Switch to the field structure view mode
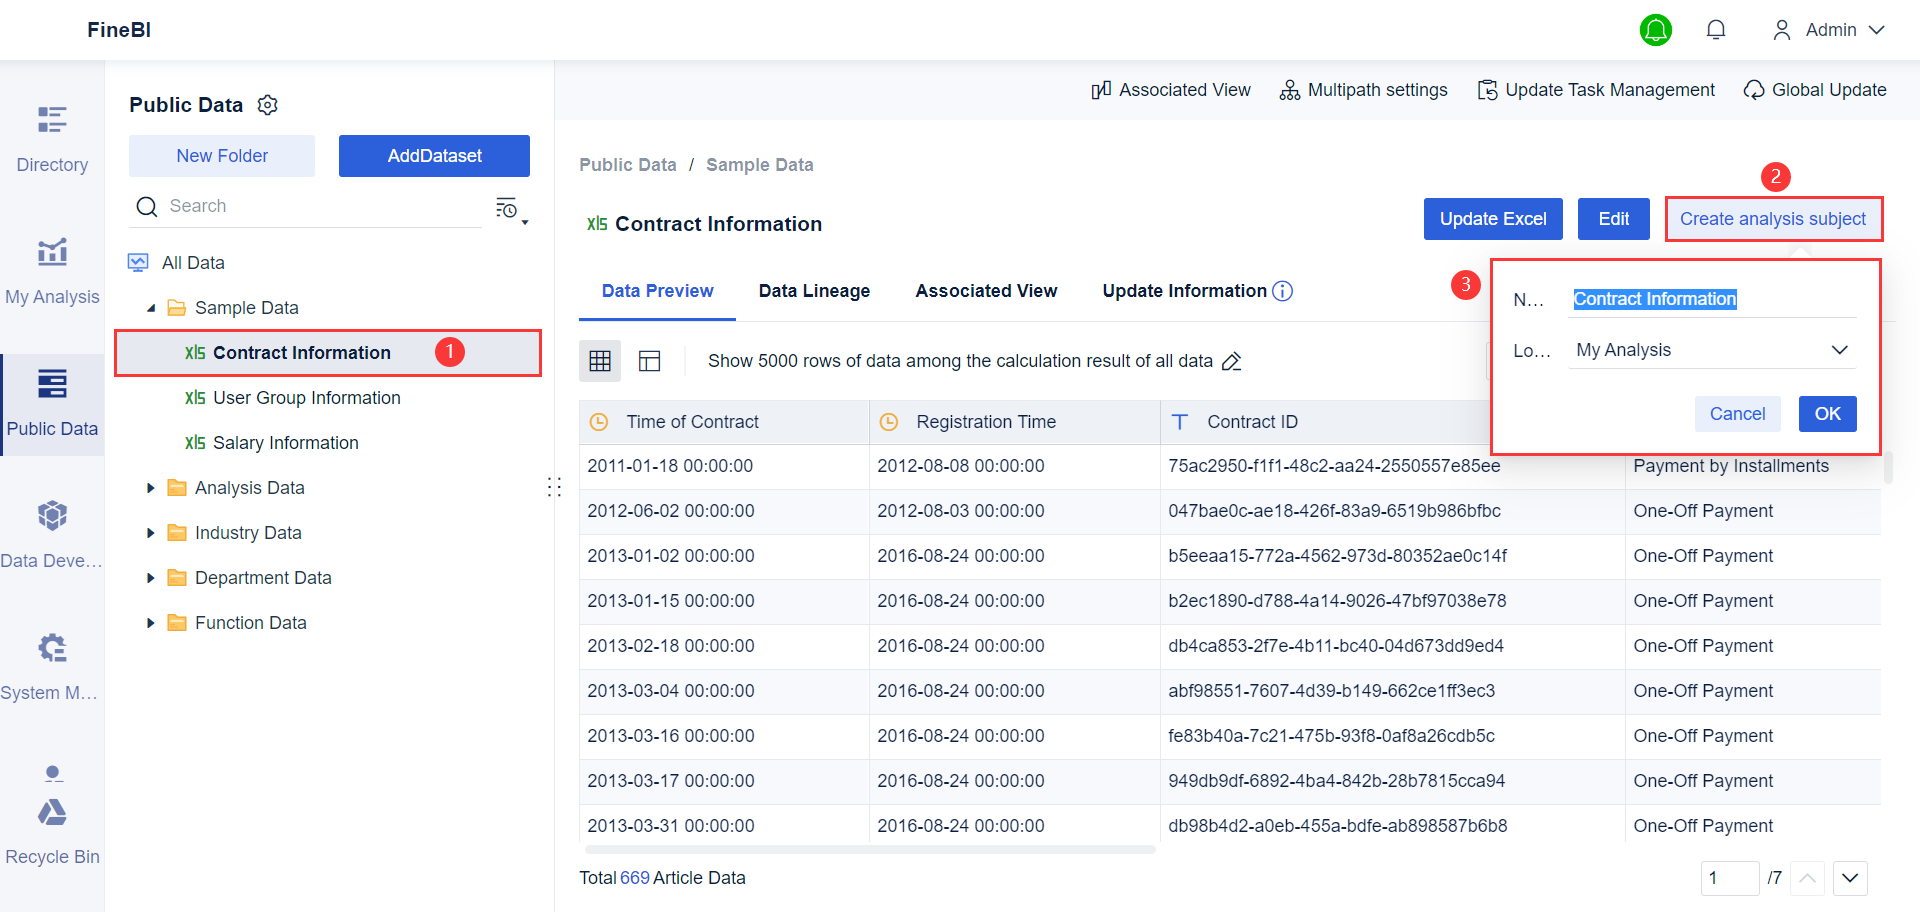 pos(649,360)
